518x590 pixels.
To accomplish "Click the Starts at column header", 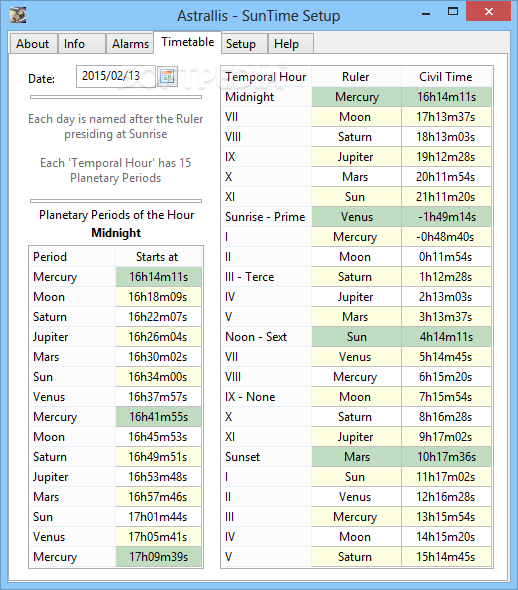I will click(158, 257).
